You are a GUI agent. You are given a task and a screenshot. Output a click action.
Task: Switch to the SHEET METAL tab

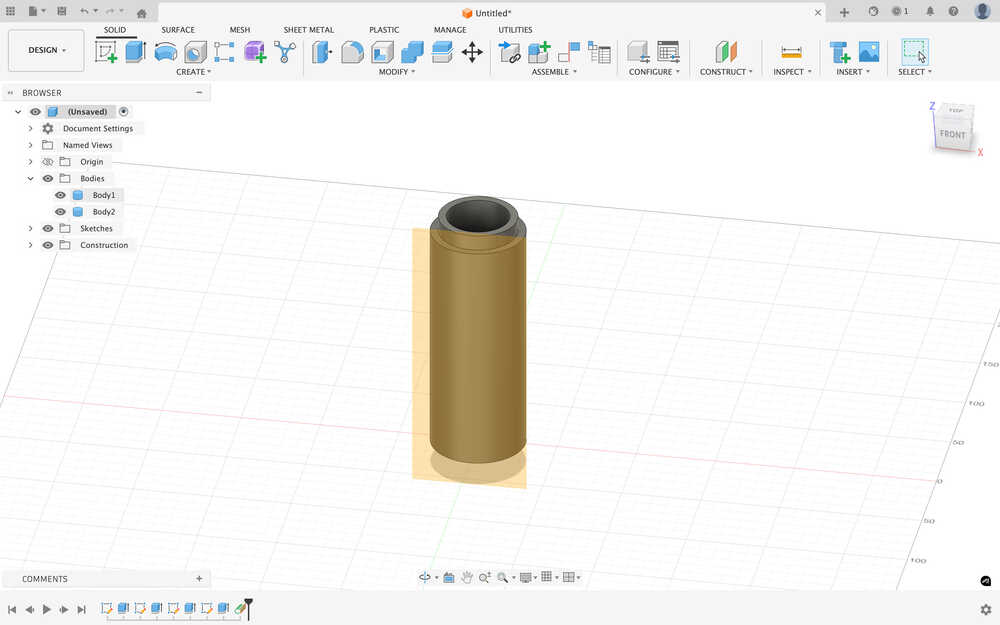[309, 30]
